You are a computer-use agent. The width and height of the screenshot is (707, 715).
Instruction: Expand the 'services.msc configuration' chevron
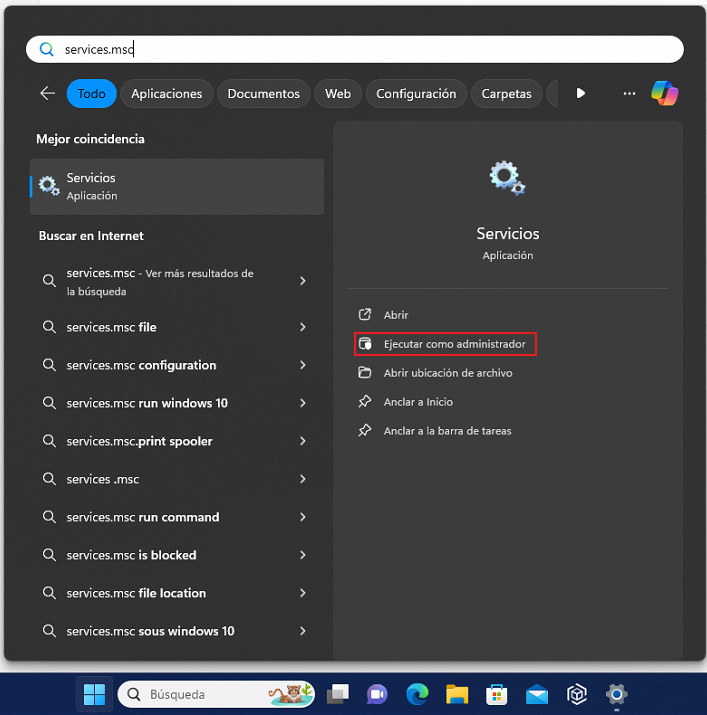(x=302, y=365)
